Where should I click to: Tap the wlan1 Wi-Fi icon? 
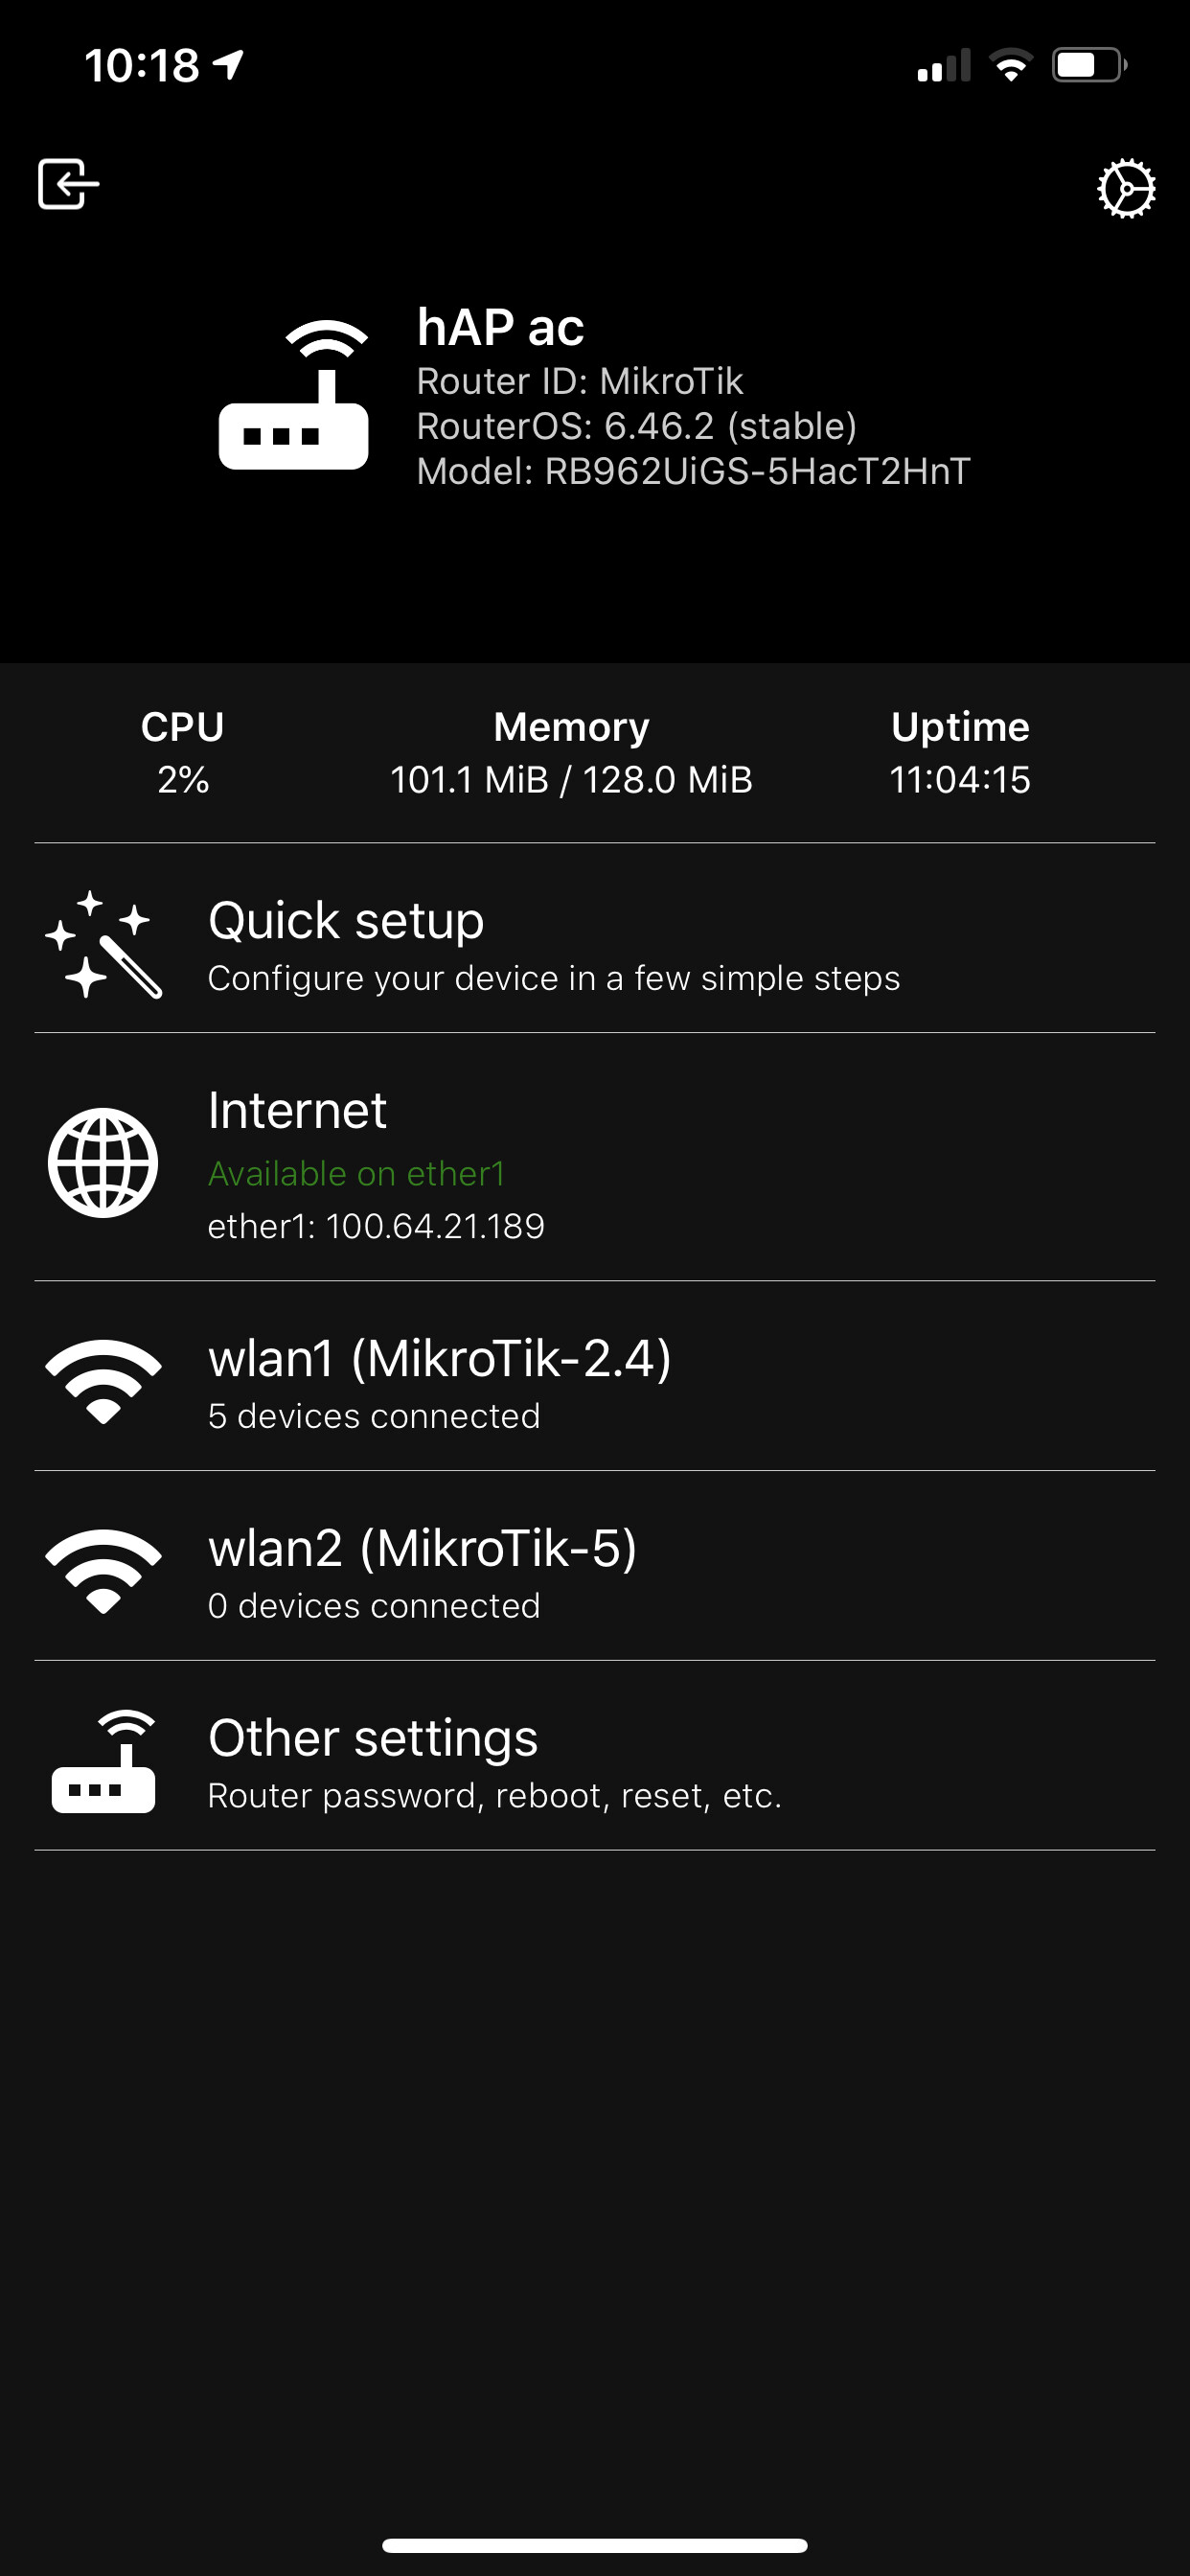coord(103,1380)
